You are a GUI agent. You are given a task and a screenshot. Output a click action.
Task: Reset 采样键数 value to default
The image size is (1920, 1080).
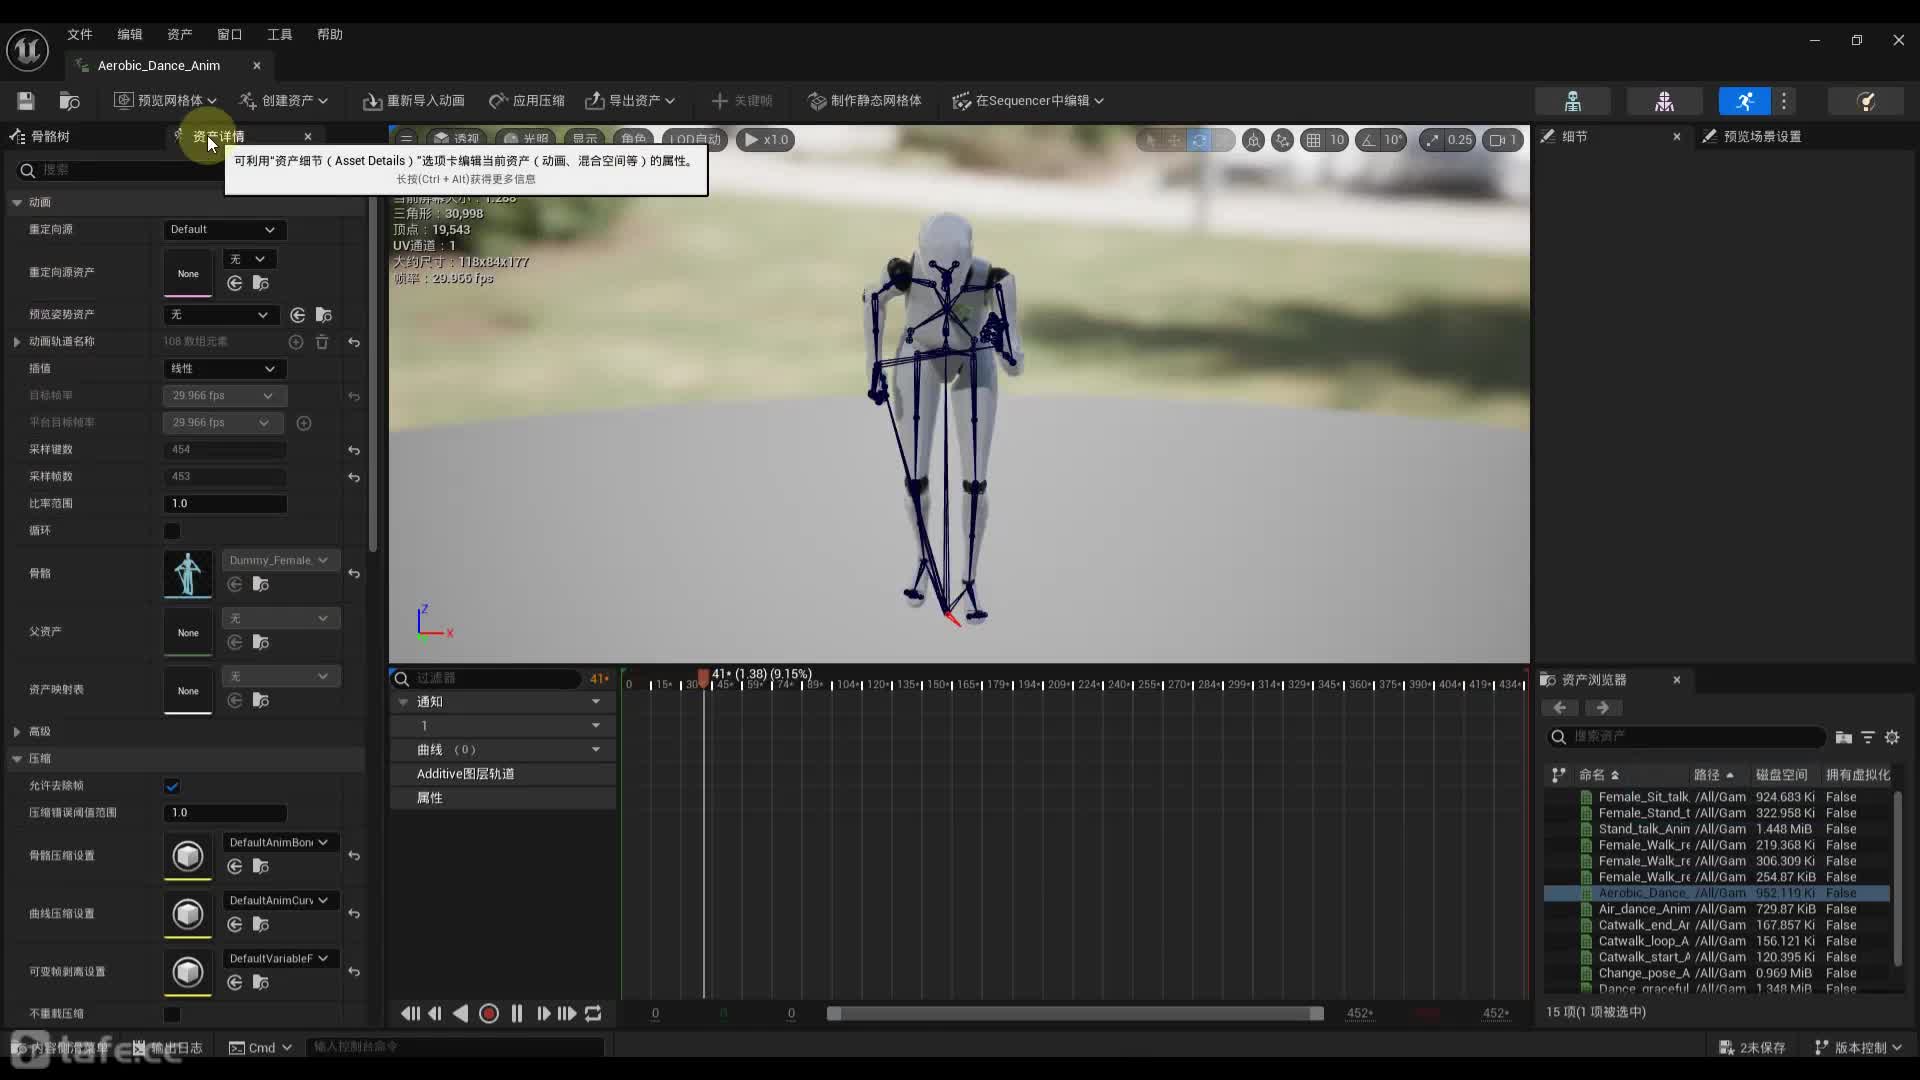click(354, 450)
